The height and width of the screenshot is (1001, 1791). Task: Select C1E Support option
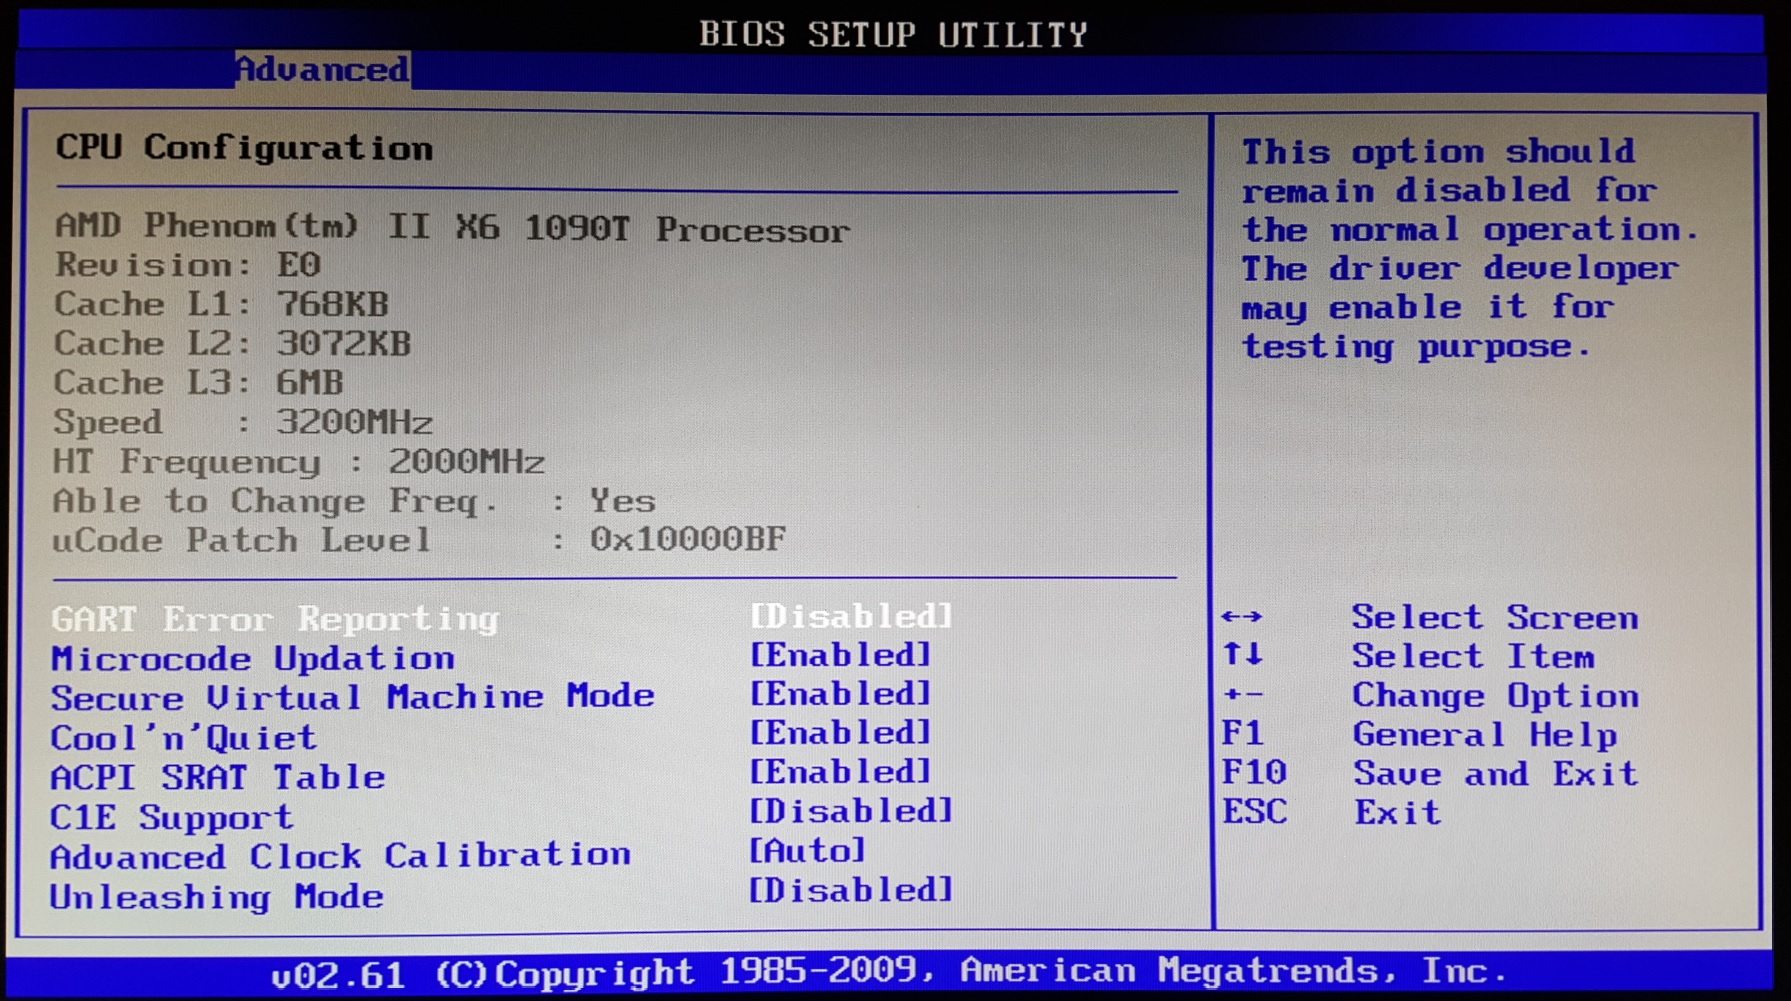coord(172,817)
